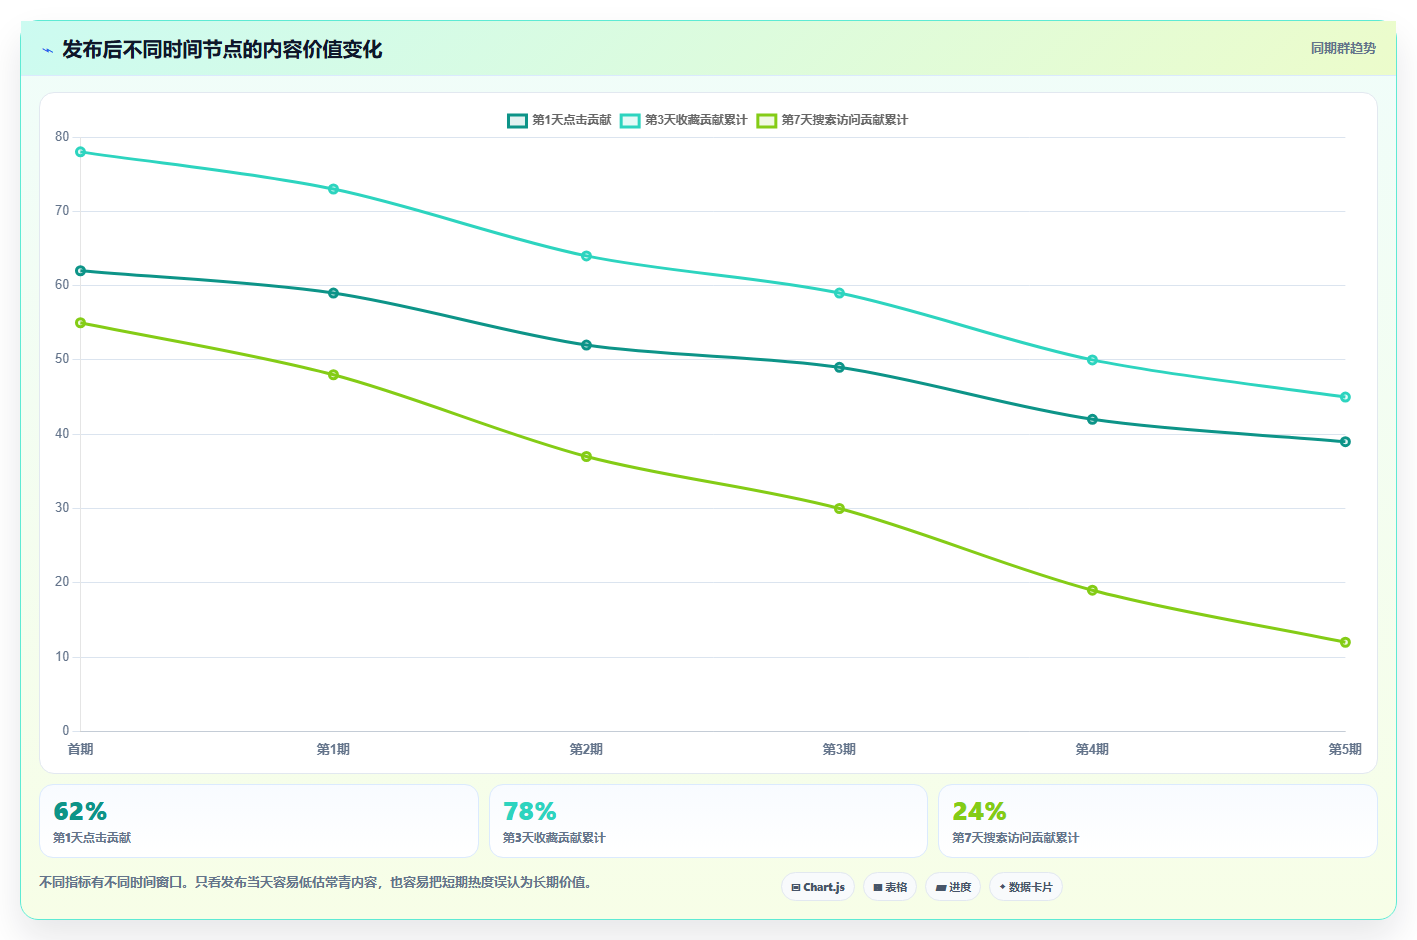The width and height of the screenshot is (1417, 940).
Task: Click the 第3天收藏 point at 第5期 (45)
Action: tap(1346, 397)
